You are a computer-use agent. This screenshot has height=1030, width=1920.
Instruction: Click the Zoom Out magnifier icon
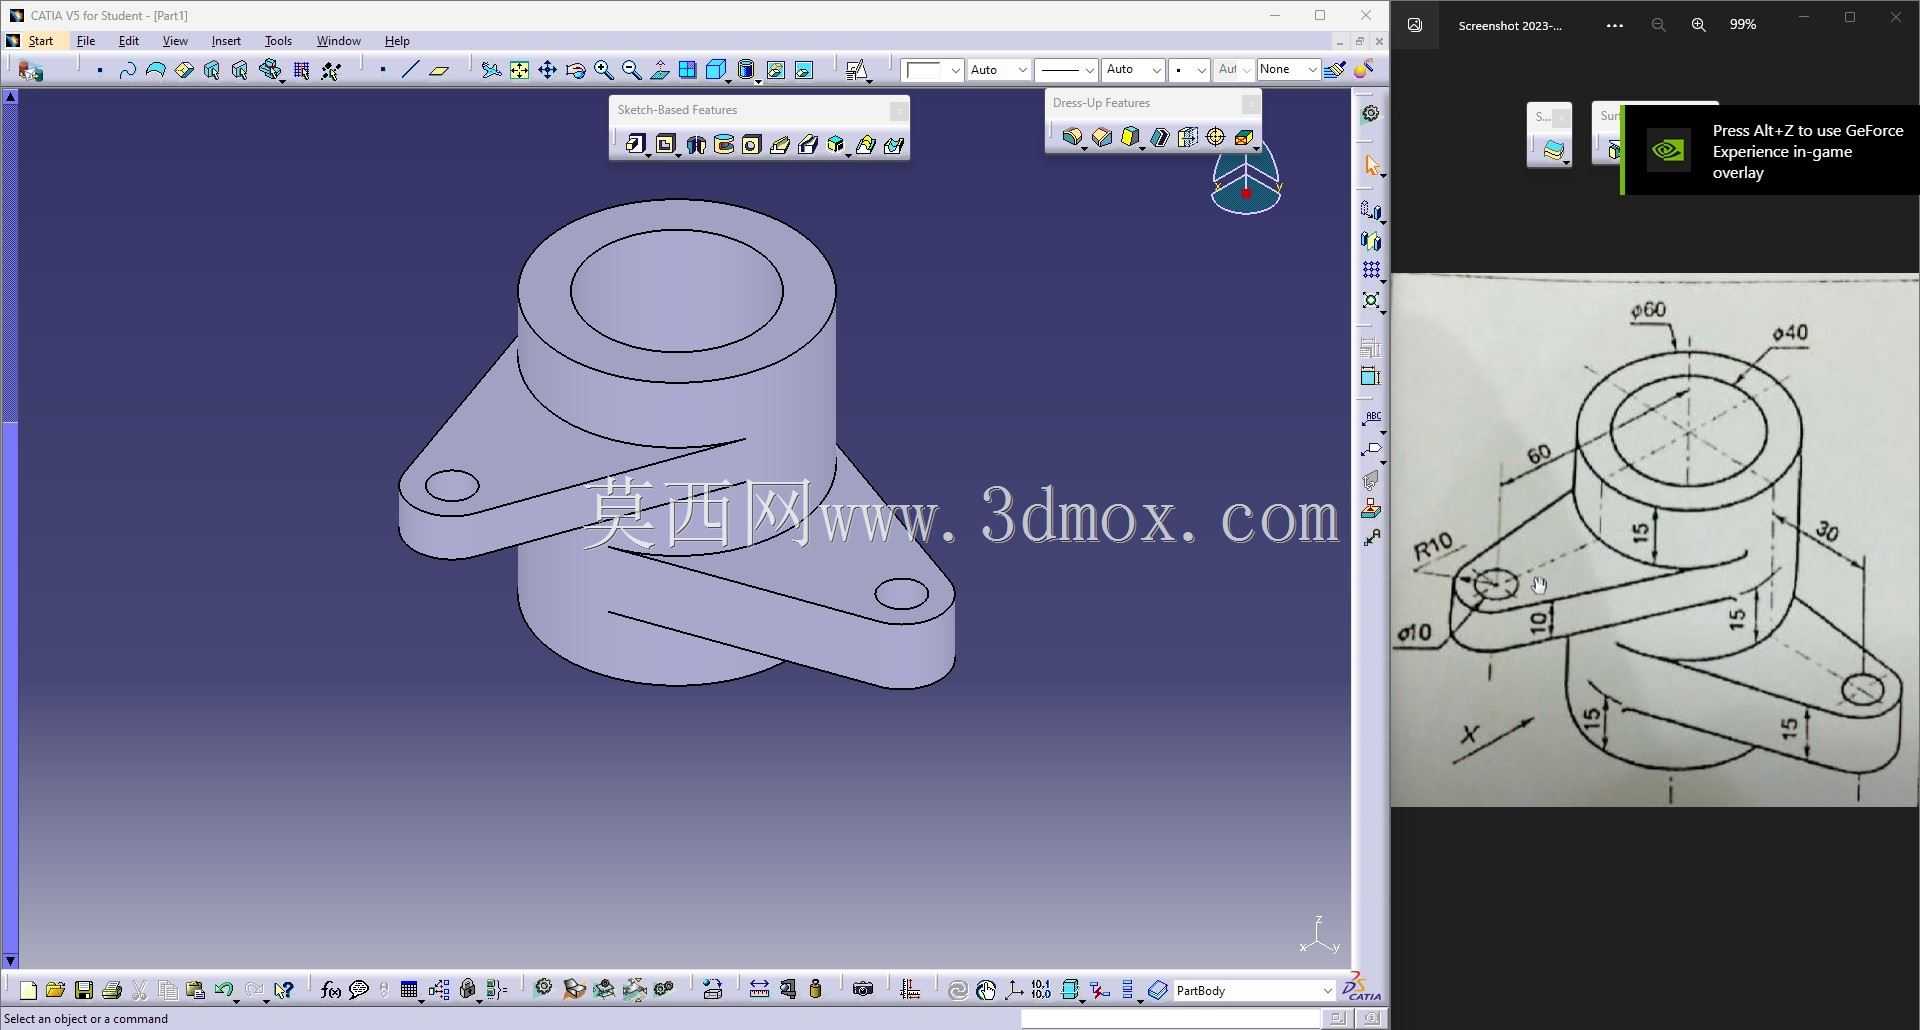pos(631,70)
